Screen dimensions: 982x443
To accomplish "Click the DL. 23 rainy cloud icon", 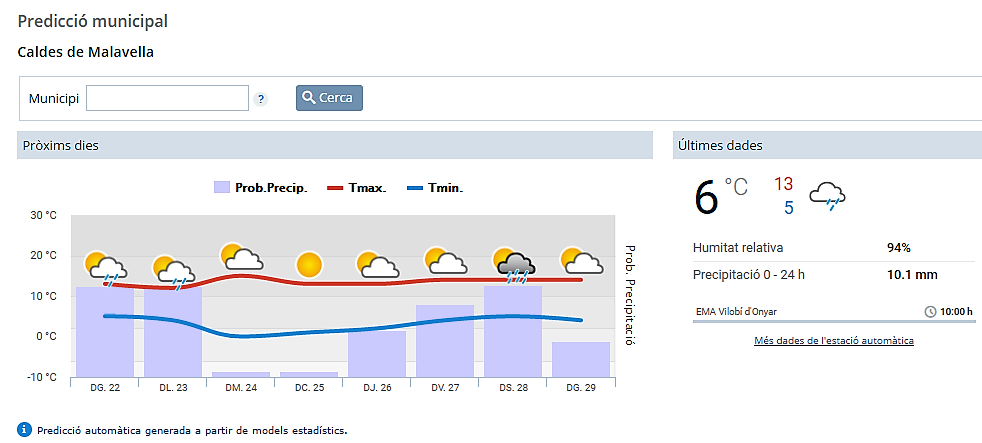I will [x=173, y=270].
